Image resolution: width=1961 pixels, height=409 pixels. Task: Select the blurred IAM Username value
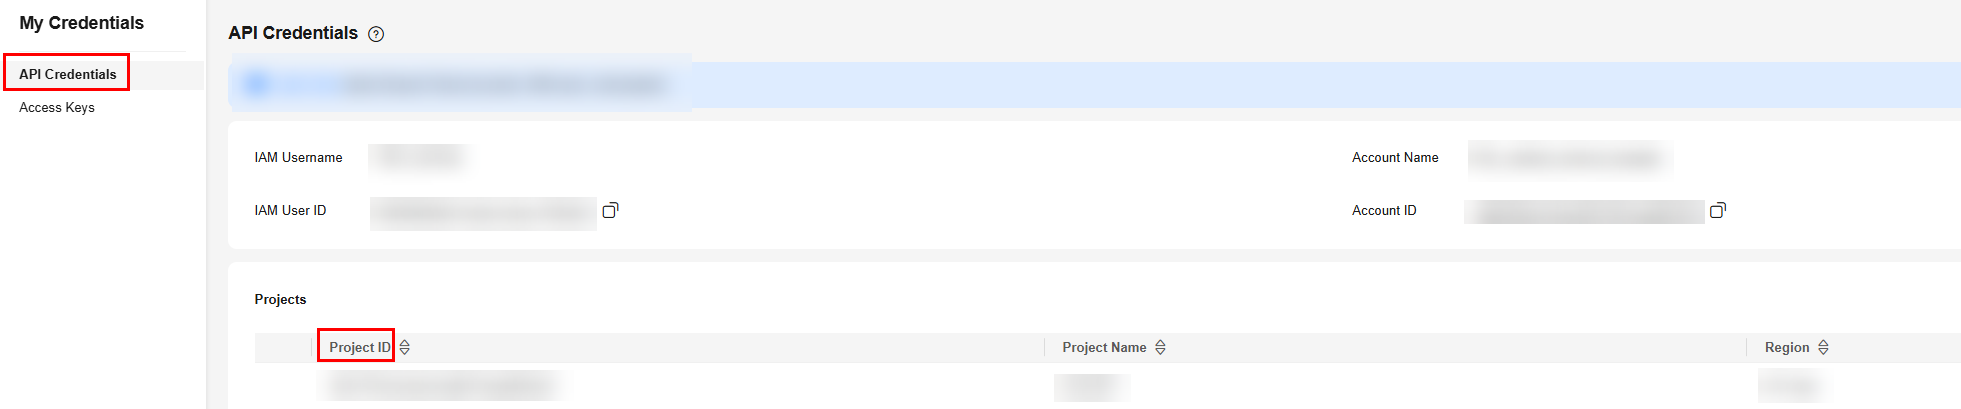point(419,157)
